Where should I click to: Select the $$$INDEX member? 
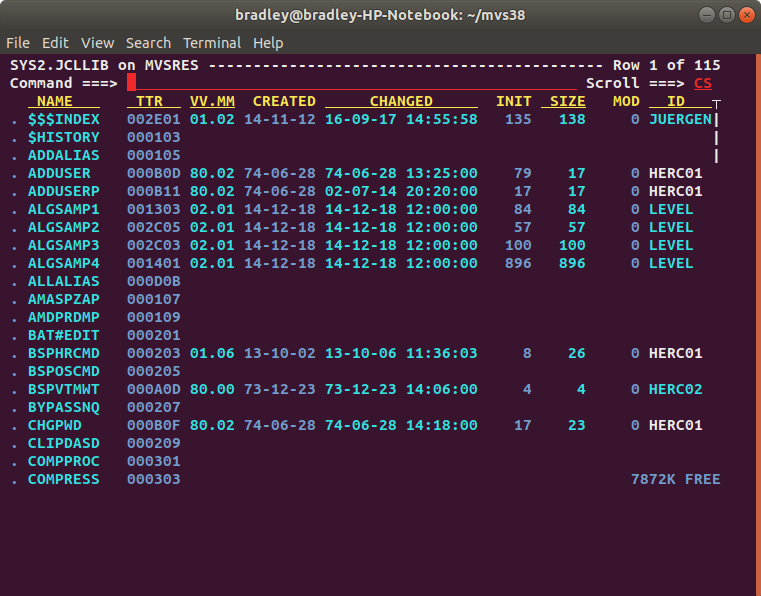[x=64, y=119]
